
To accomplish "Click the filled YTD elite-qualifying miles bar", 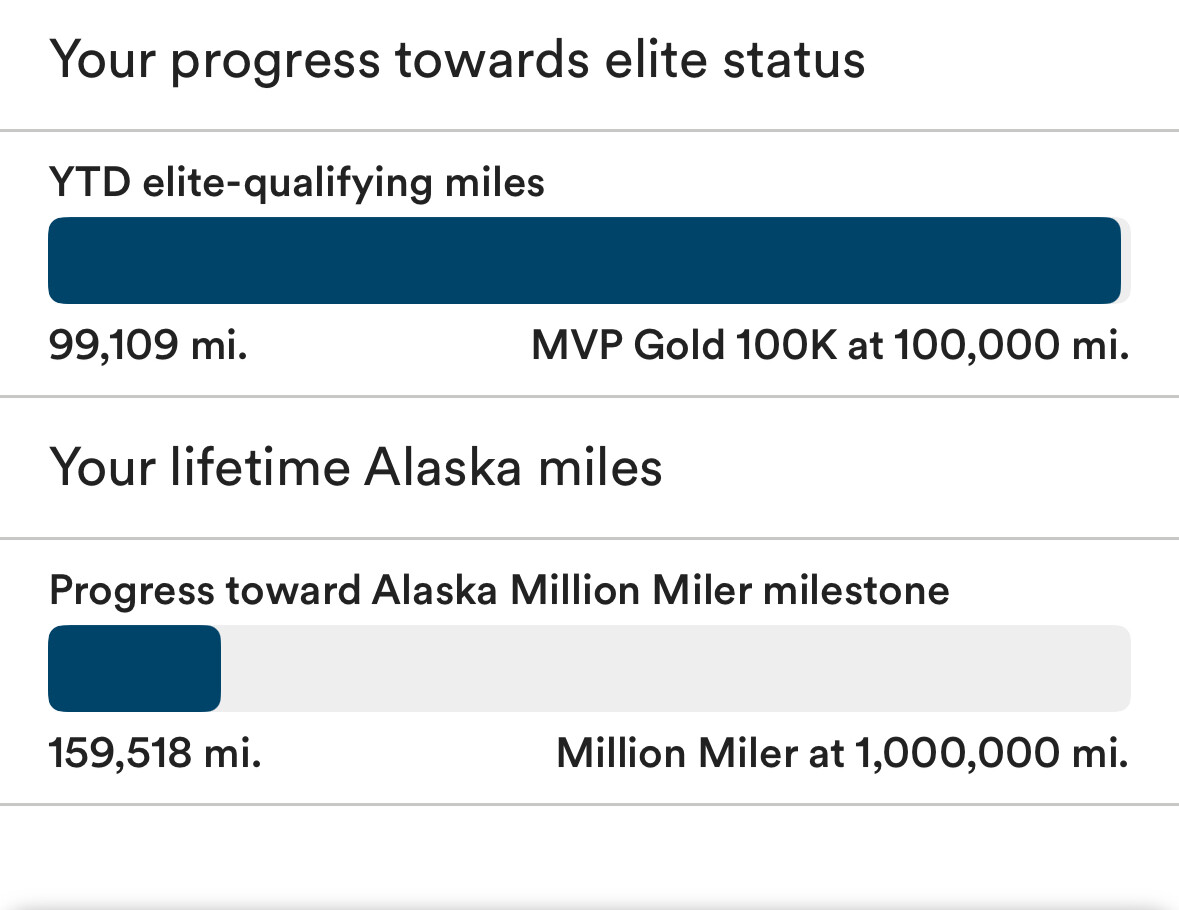I will pos(584,260).
